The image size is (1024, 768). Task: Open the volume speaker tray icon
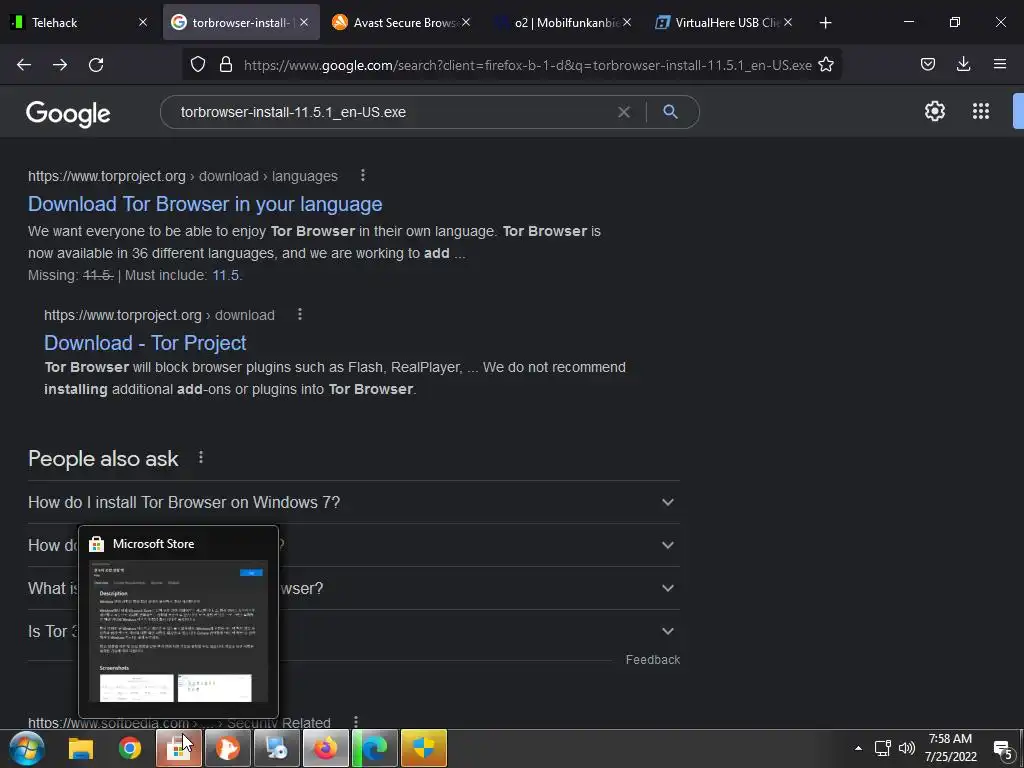(x=906, y=748)
